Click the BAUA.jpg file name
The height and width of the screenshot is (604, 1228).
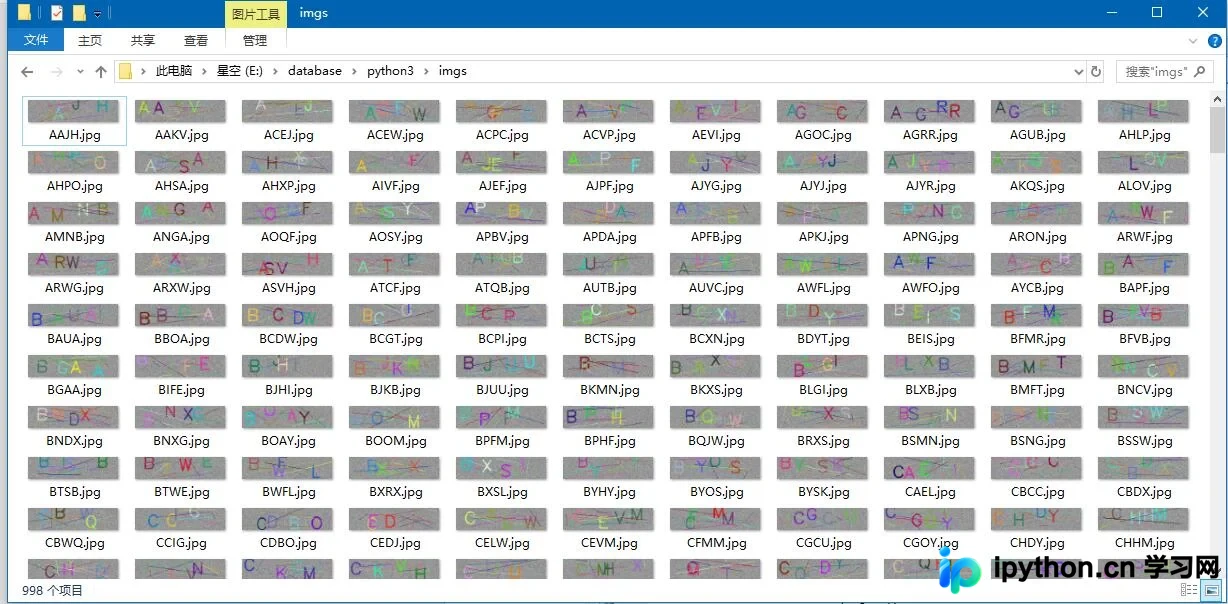74,339
